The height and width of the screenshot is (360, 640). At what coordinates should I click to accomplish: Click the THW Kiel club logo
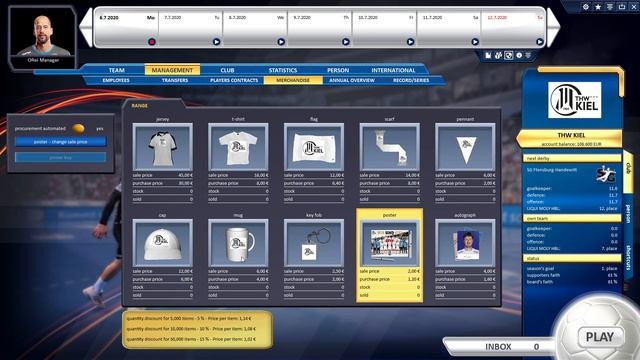pos(575,100)
